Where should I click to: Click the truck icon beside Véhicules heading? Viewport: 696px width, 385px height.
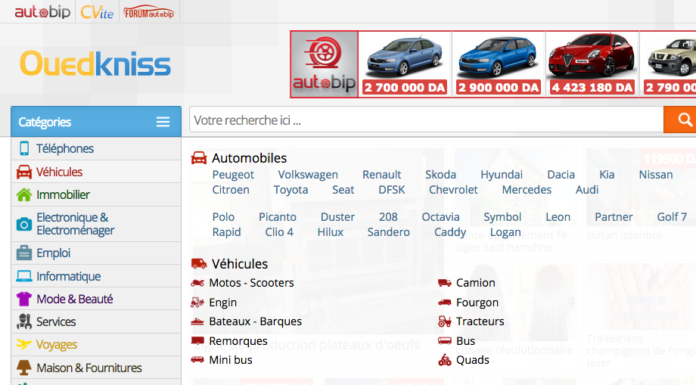pos(199,264)
